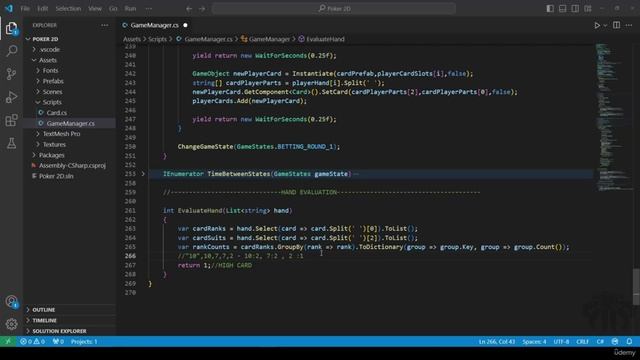Open Poker 2D.sln file

pyautogui.click(x=69, y=176)
